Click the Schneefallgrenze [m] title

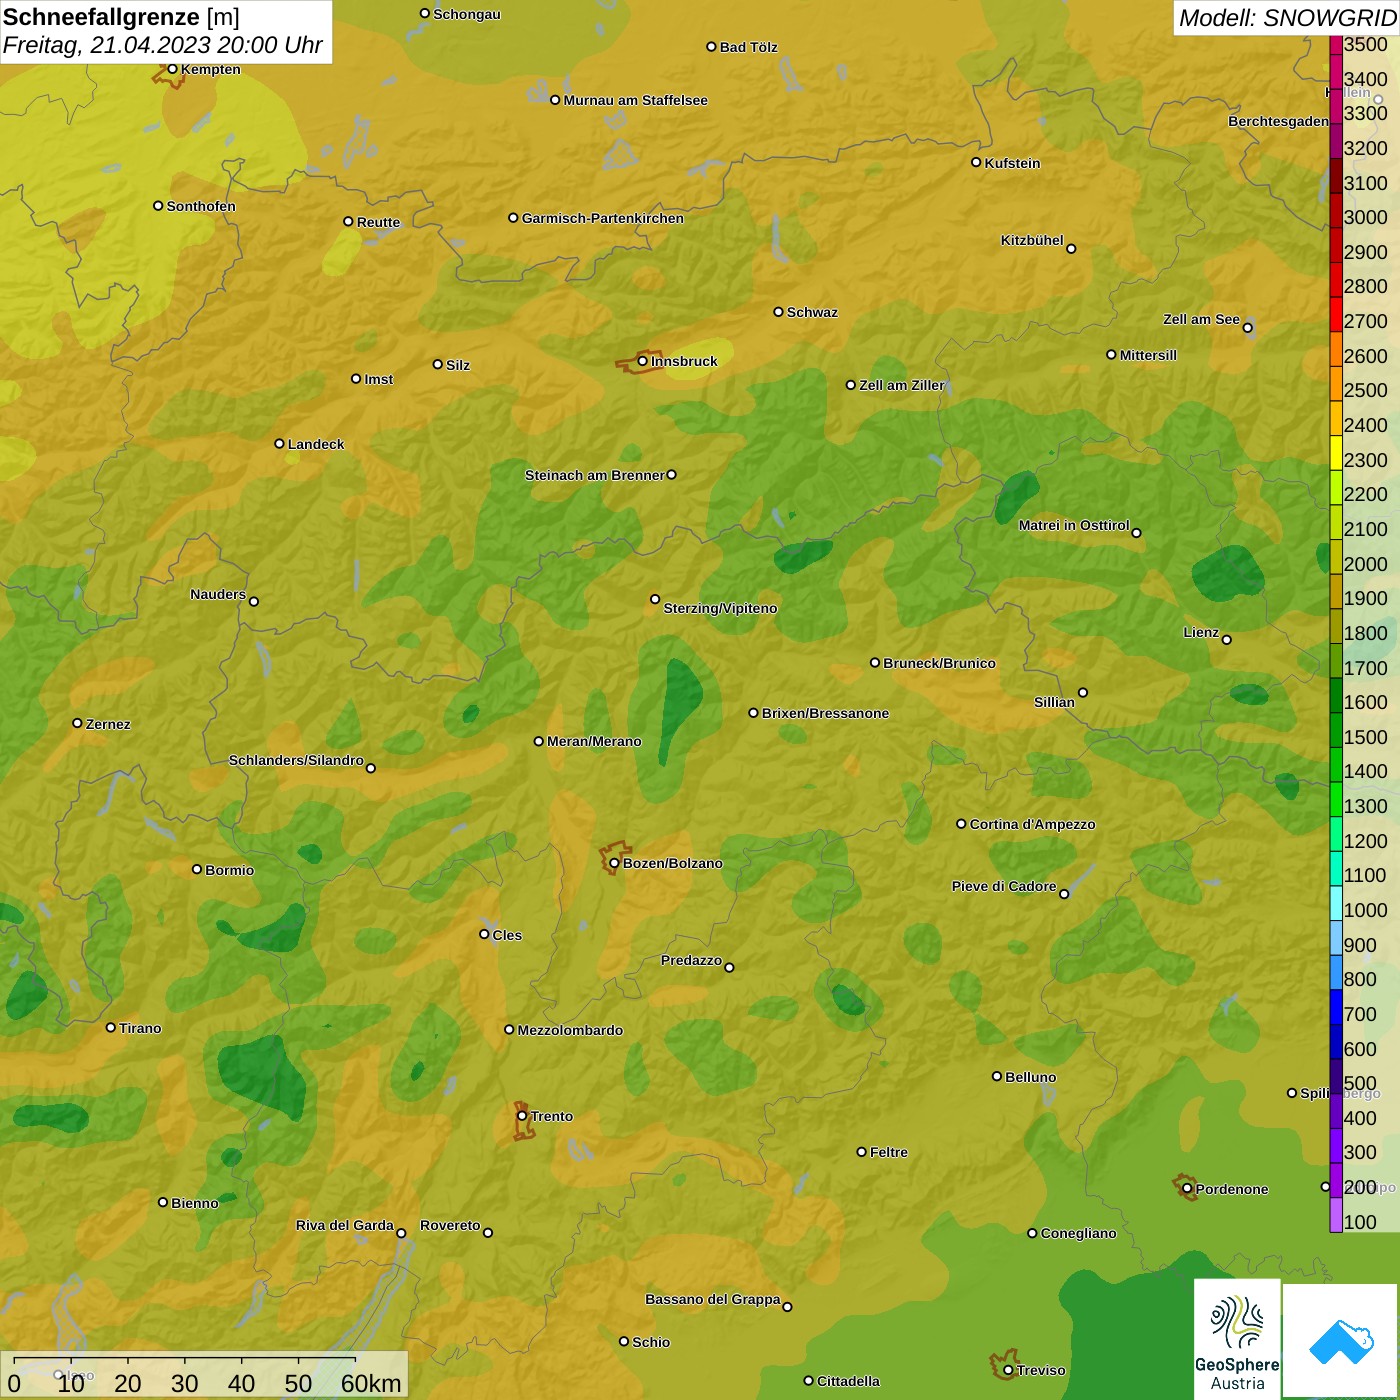pyautogui.click(x=121, y=17)
